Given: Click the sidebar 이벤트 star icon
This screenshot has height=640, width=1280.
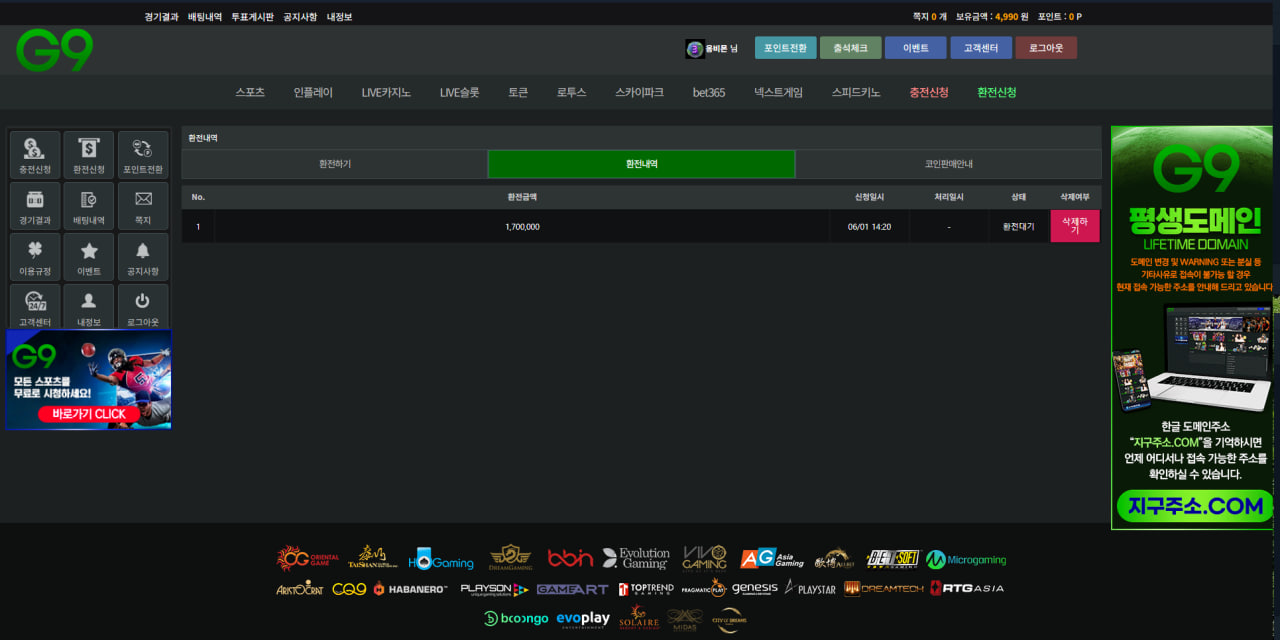Looking at the screenshot, I should coord(89,252).
